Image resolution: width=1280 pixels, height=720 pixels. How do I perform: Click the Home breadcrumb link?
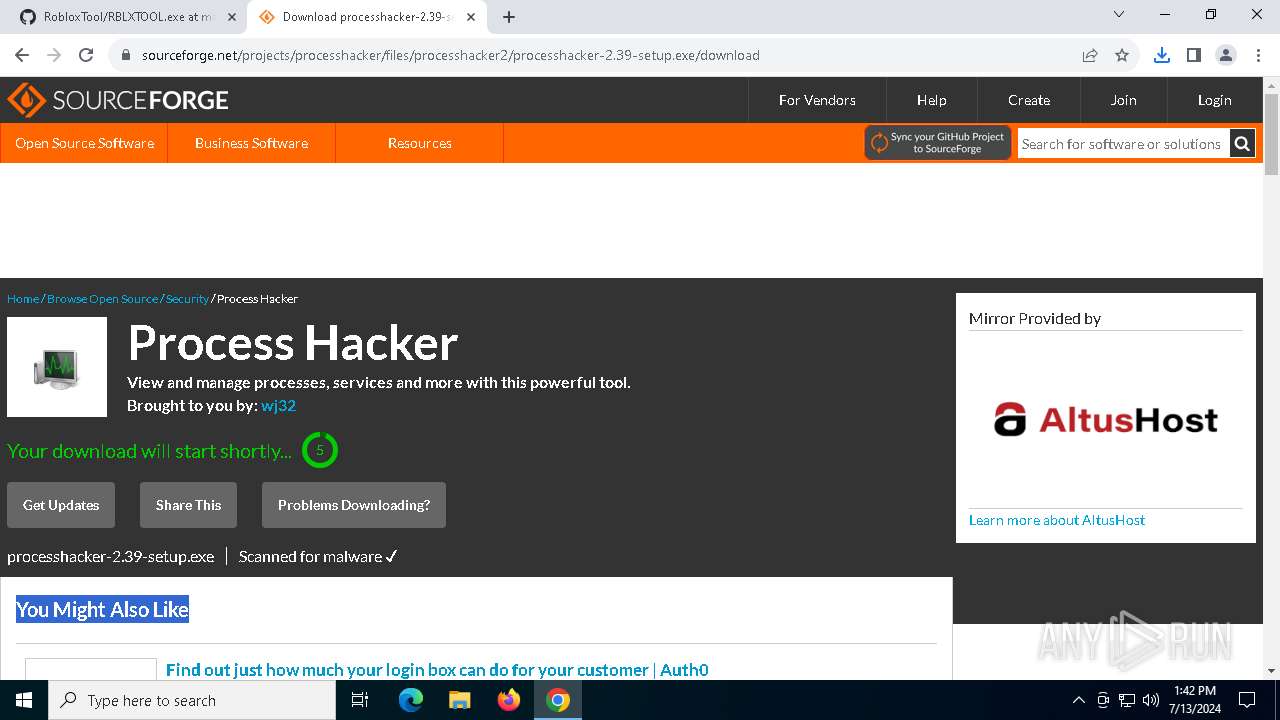pos(23,299)
